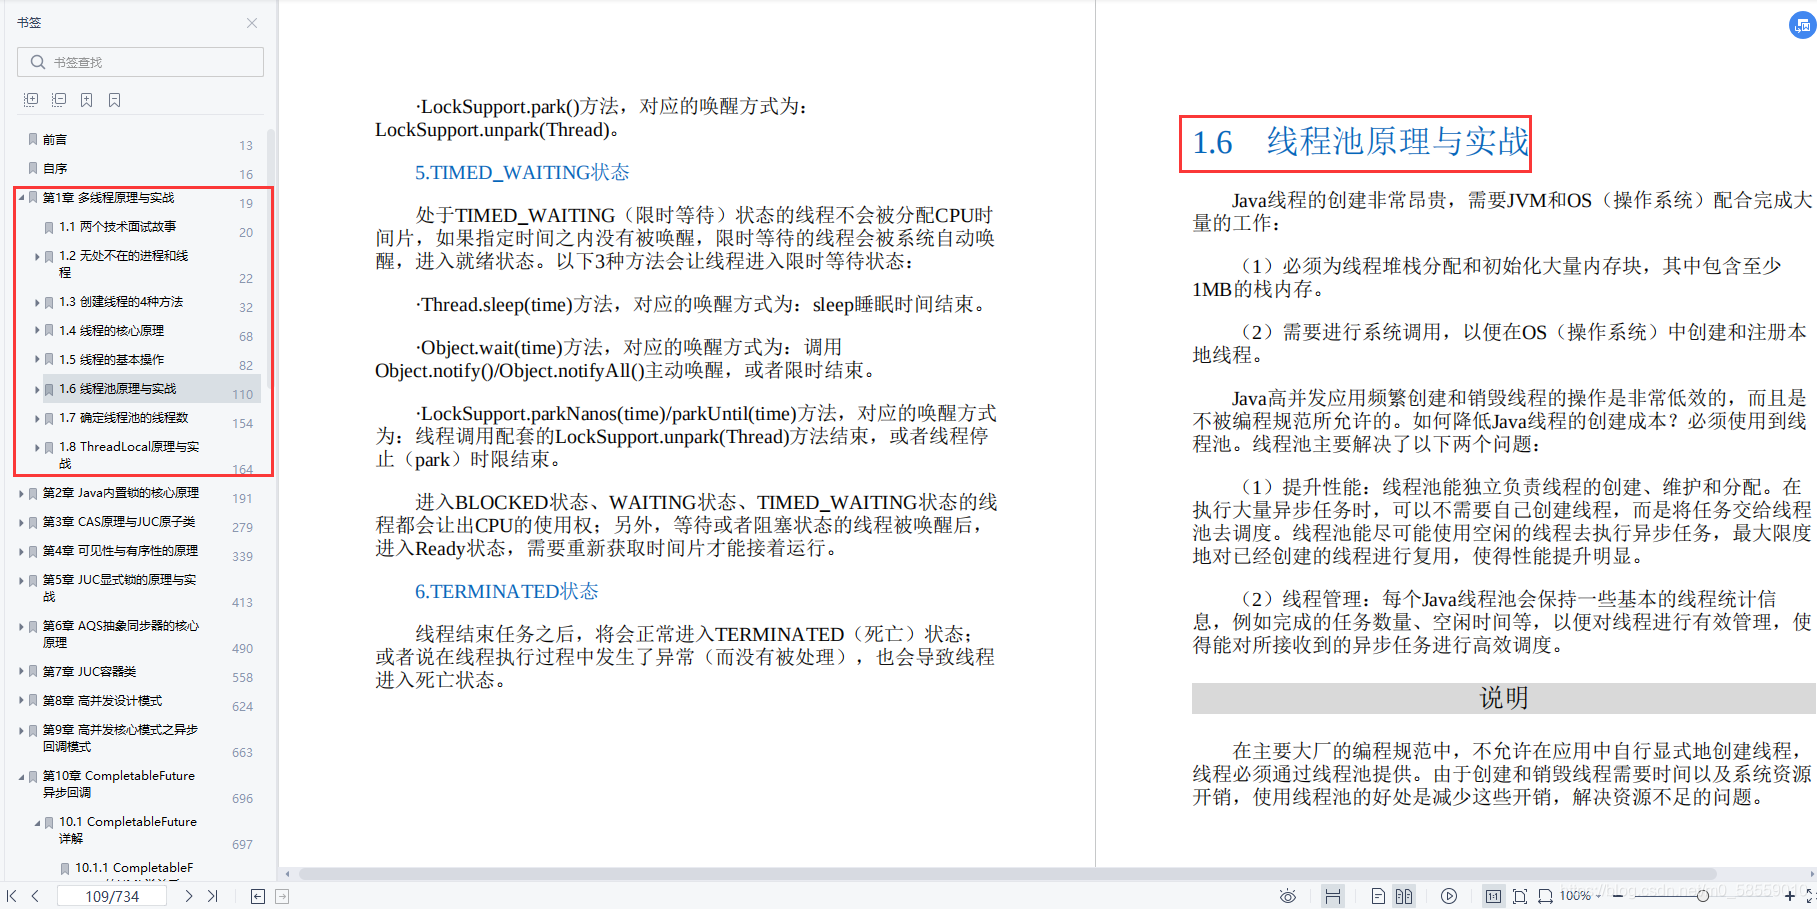
Task: Click the 5.TIMED_WAITING状态 heading
Action: coord(522,173)
